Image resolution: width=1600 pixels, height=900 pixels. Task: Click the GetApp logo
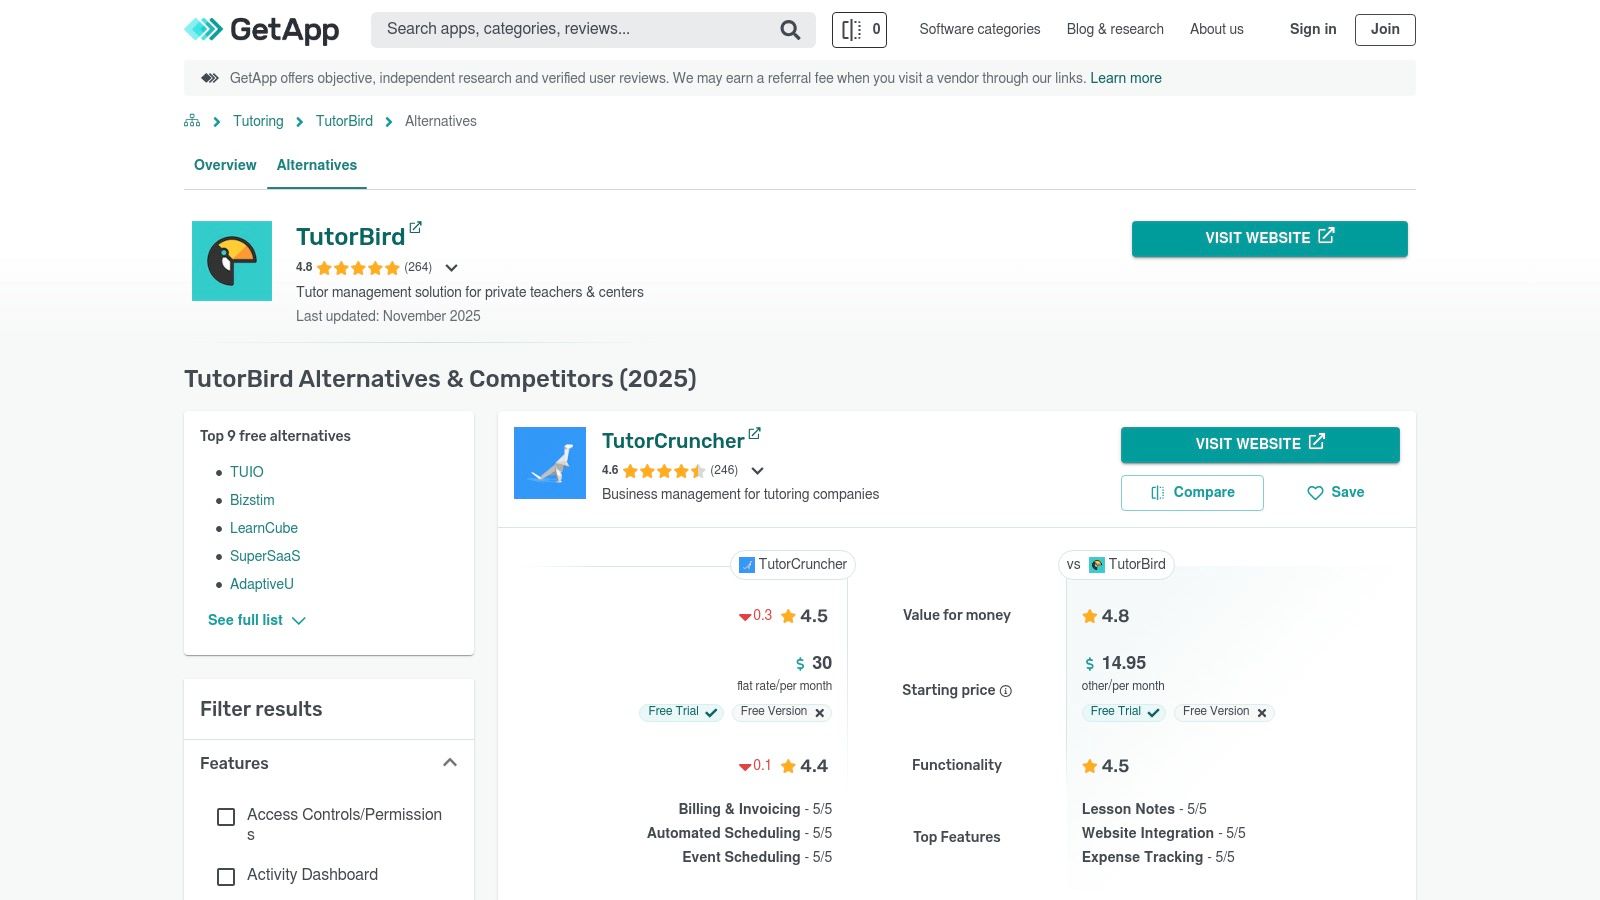tap(261, 30)
